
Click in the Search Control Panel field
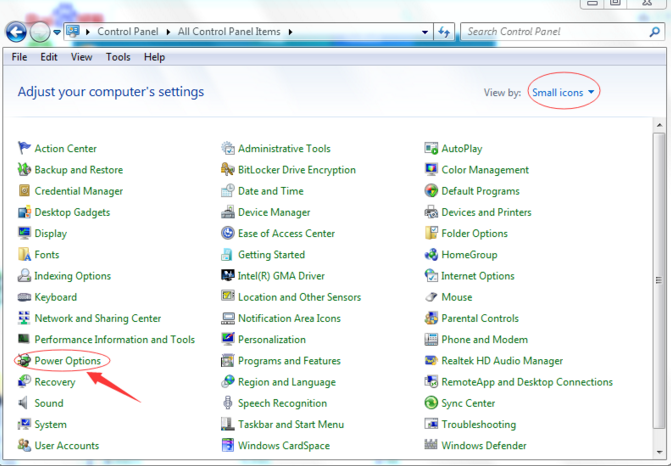[x=554, y=32]
